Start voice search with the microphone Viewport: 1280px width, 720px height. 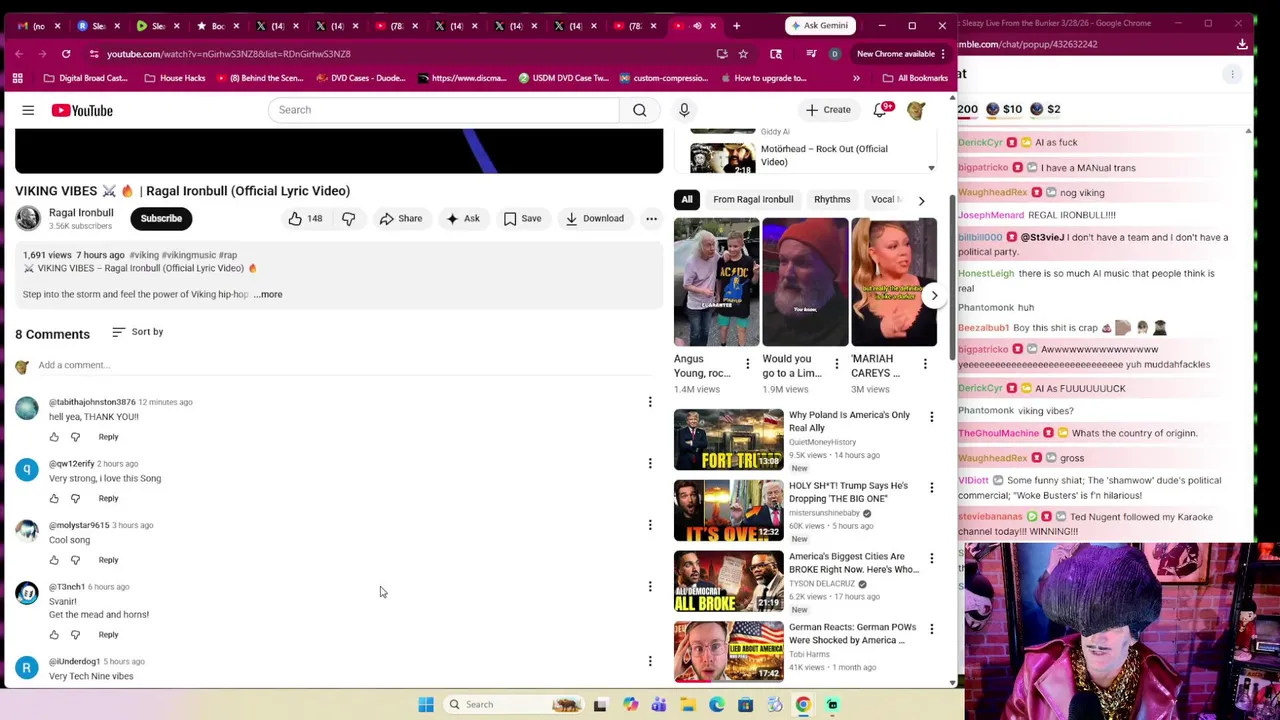pyautogui.click(x=684, y=110)
